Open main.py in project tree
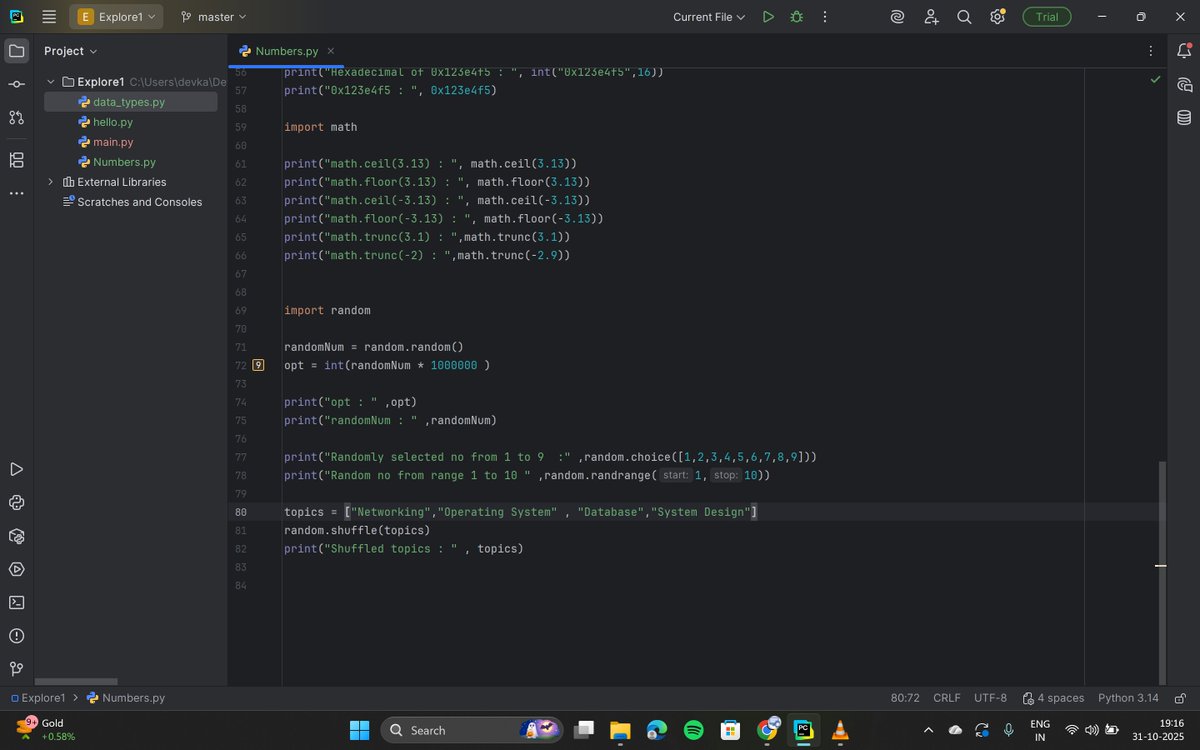The image size is (1200, 750). pyautogui.click(x=113, y=142)
